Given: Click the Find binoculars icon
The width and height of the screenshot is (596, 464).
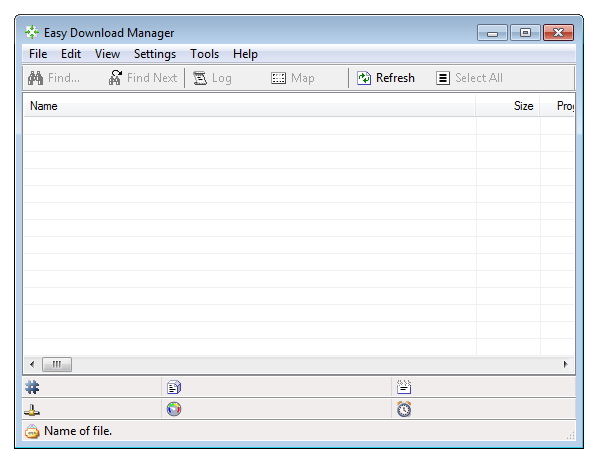Looking at the screenshot, I should [x=35, y=78].
